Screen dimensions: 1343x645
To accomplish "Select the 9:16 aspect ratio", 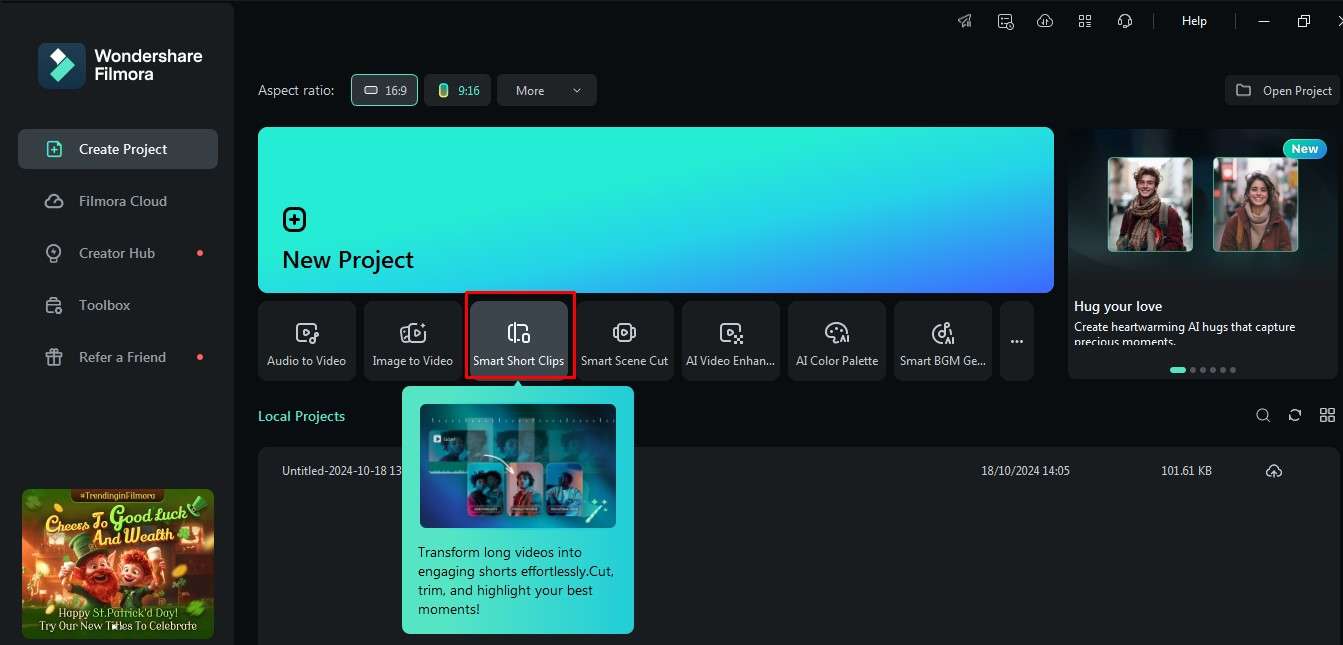I will tap(457, 90).
